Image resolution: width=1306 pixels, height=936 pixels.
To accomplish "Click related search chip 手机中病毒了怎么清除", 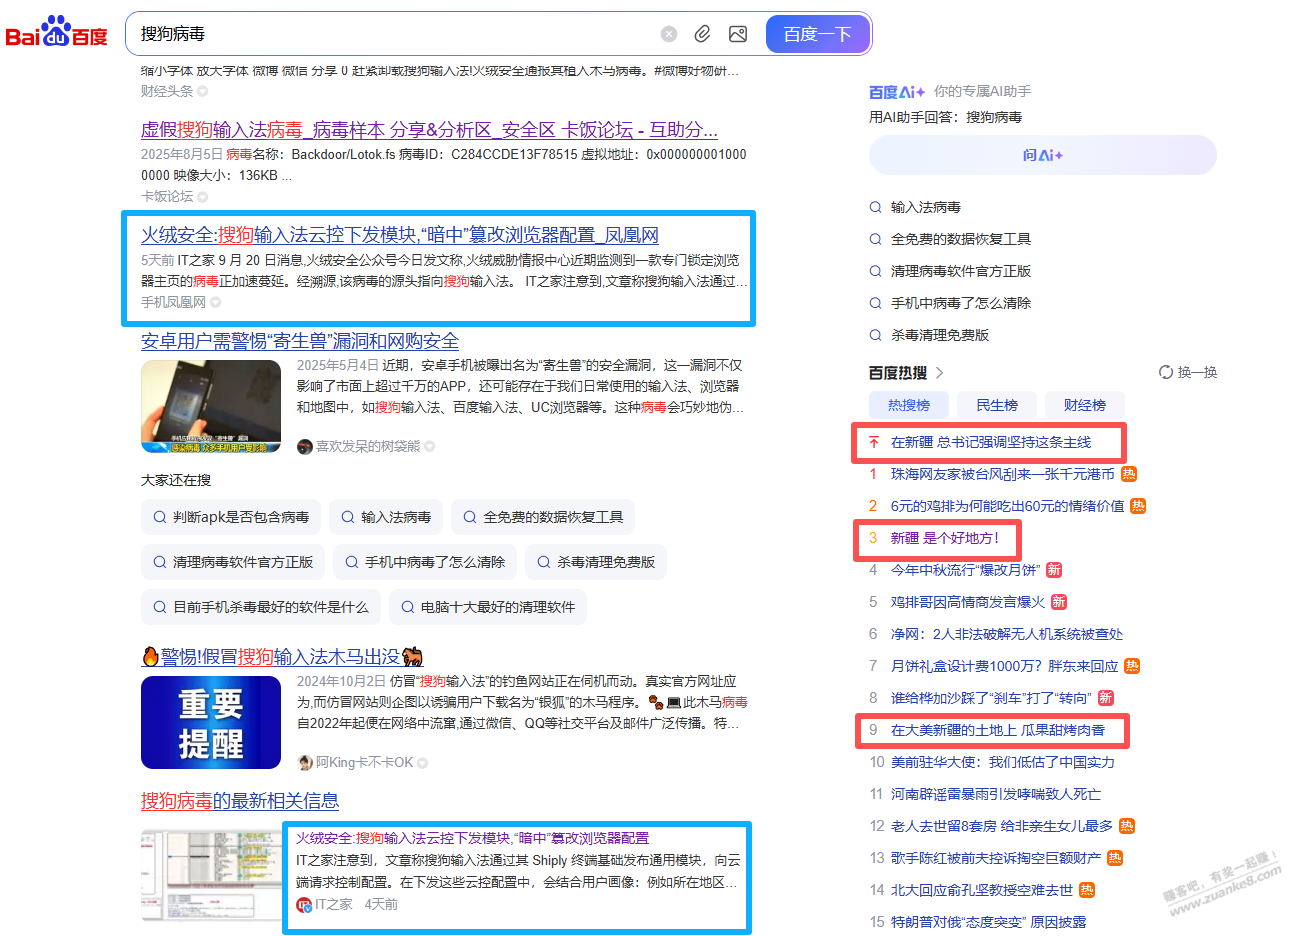I will tap(425, 562).
